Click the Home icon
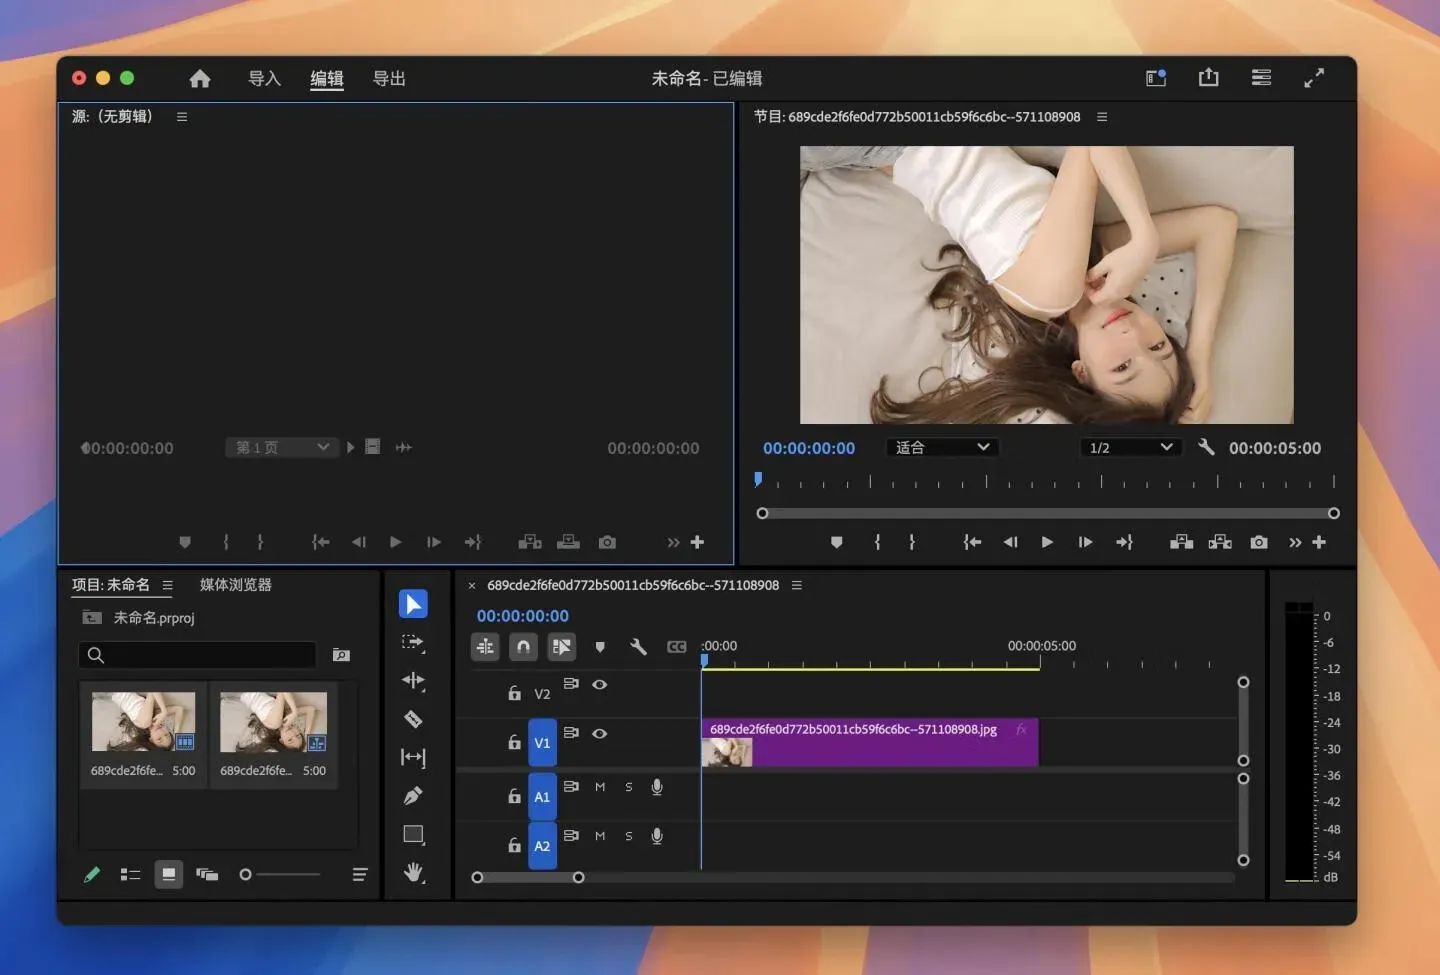The width and height of the screenshot is (1440, 975). [200, 78]
